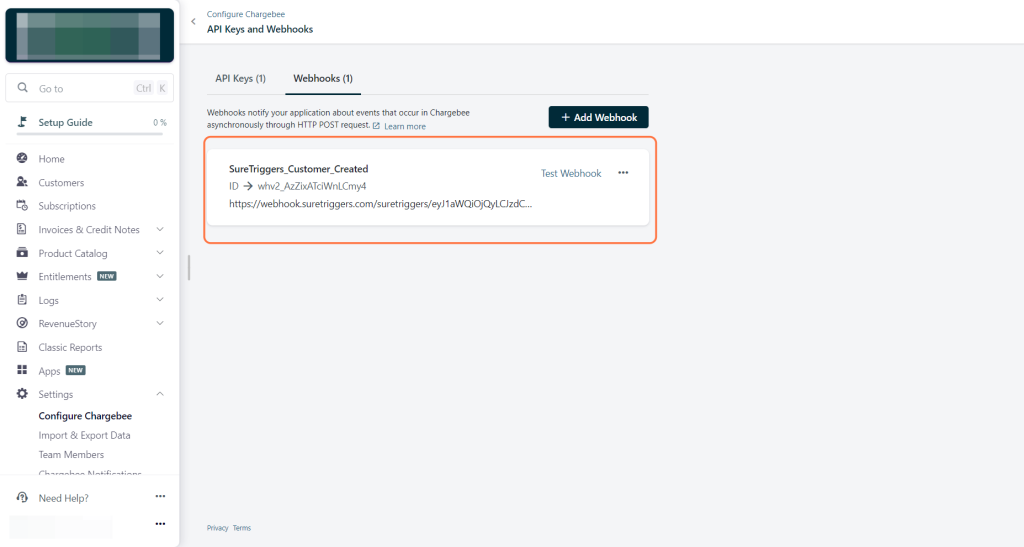Collapse the Settings section

[x=160, y=394]
